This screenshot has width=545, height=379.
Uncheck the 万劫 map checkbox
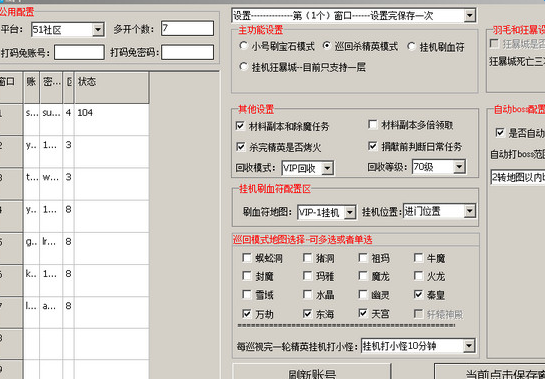coord(247,314)
